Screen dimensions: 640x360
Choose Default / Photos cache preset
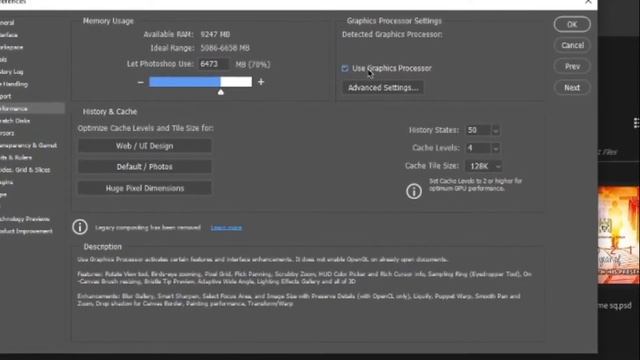[144, 167]
